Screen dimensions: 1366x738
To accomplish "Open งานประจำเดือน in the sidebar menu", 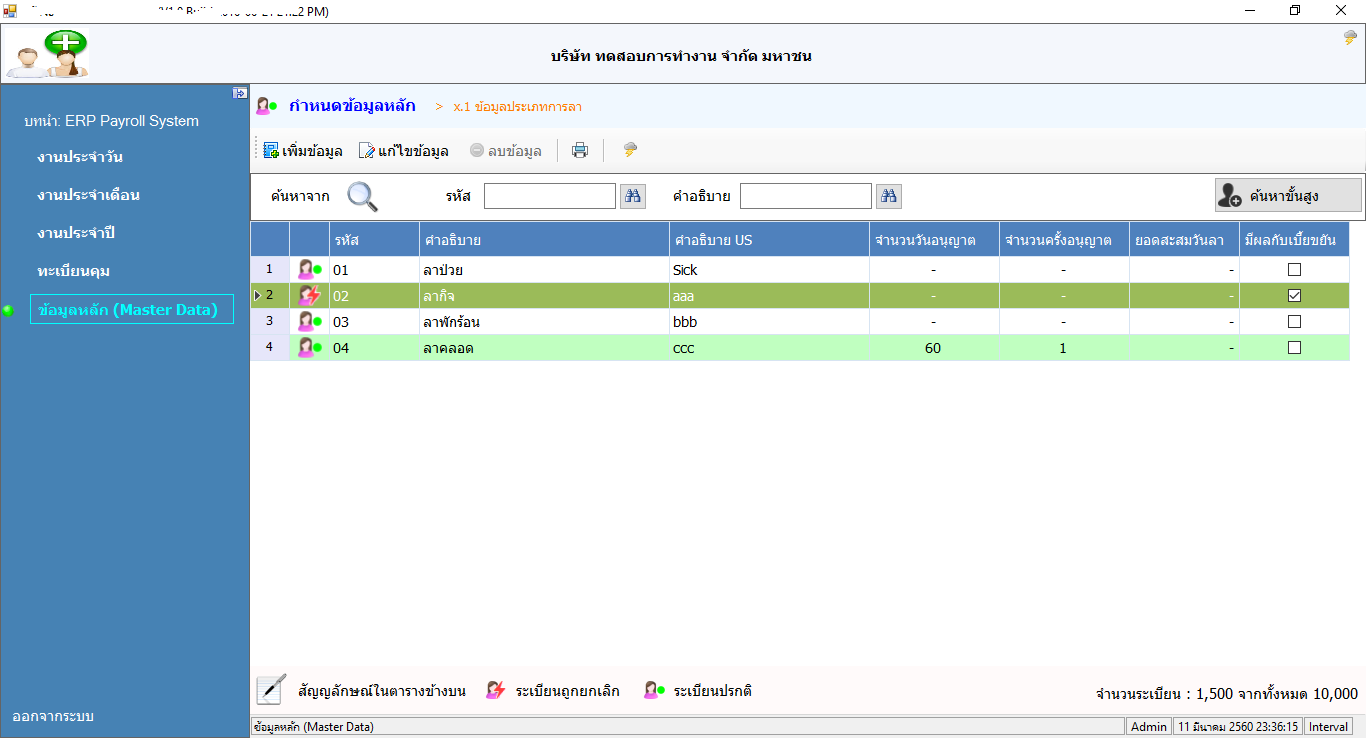I will (x=88, y=195).
